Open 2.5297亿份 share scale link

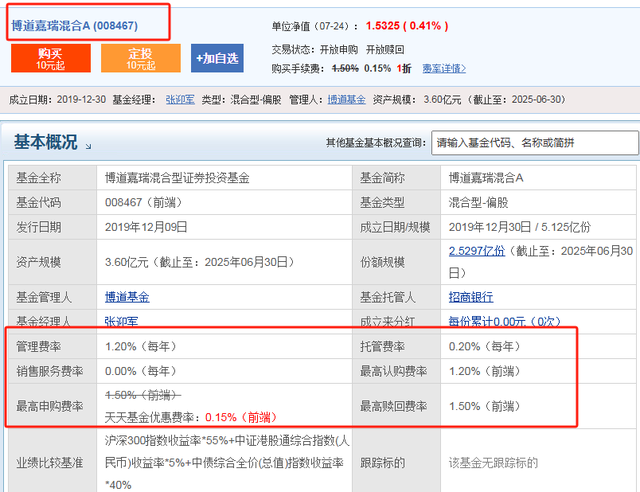477,251
